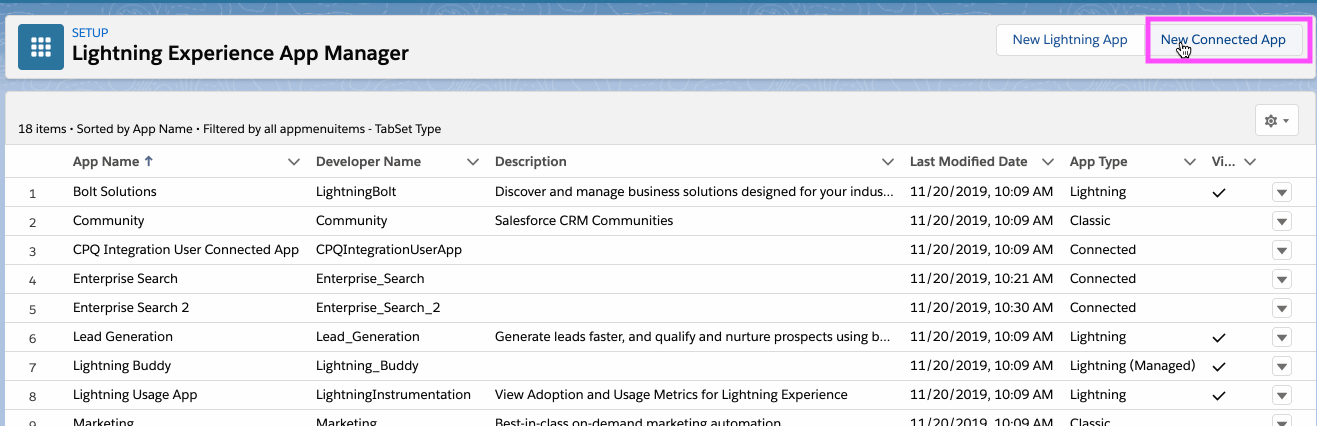Open the list view settings gear
This screenshot has height=426, width=1317.
tap(1276, 120)
